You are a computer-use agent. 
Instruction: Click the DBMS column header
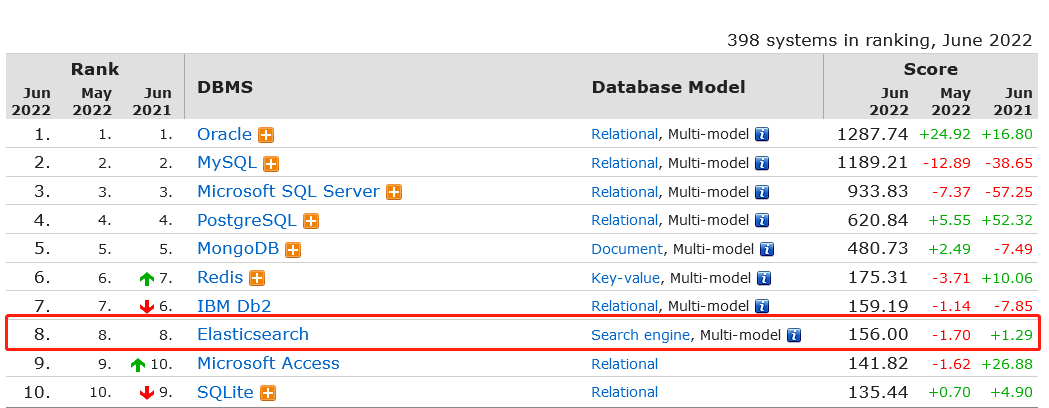click(225, 88)
